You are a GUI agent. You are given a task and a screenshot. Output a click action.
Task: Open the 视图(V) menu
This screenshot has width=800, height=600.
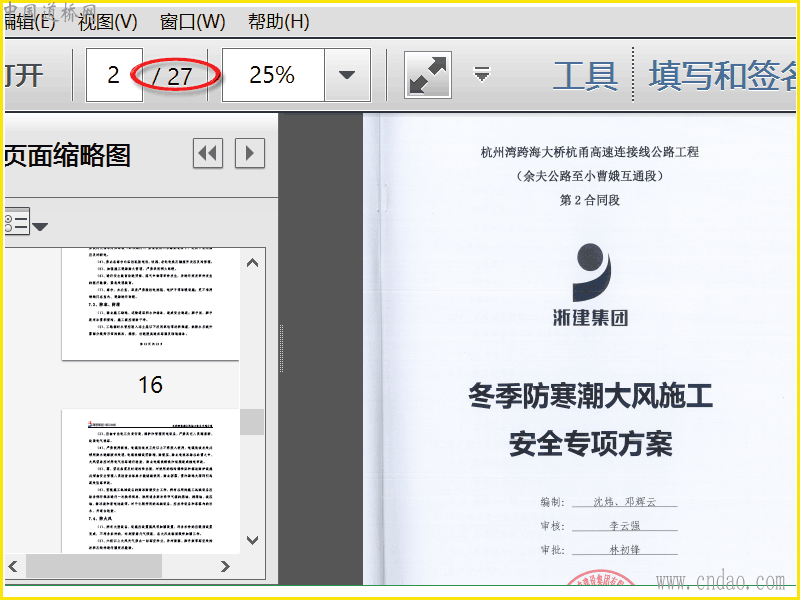click(108, 22)
